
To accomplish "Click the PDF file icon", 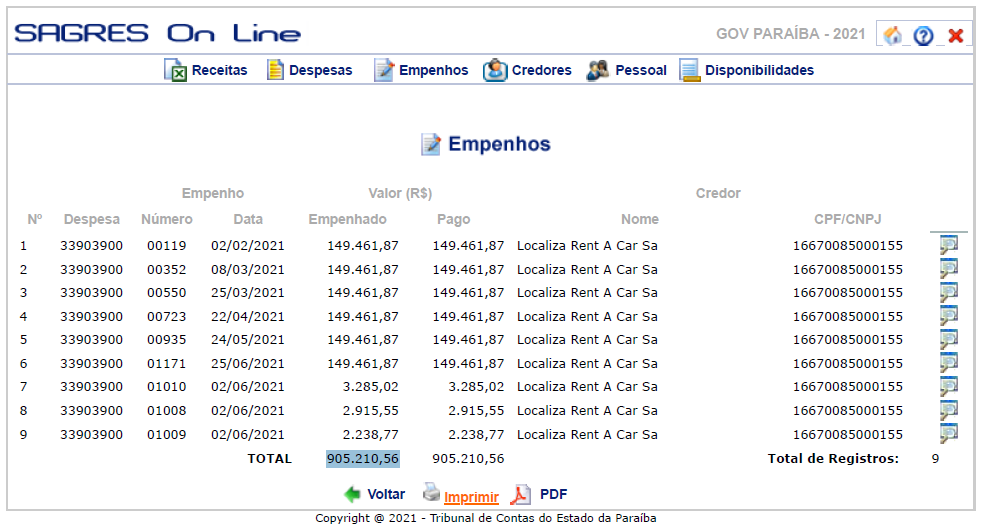I will [520, 495].
